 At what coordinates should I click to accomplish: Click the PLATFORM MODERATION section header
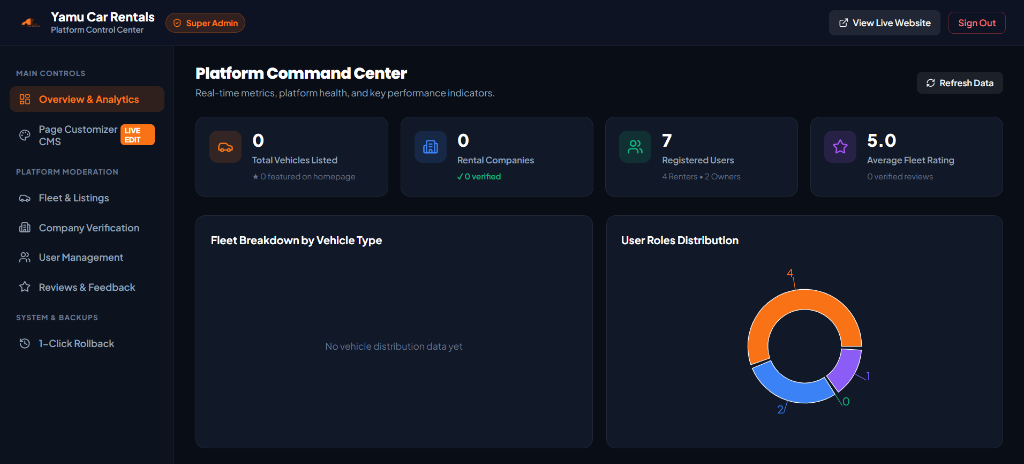click(x=67, y=172)
